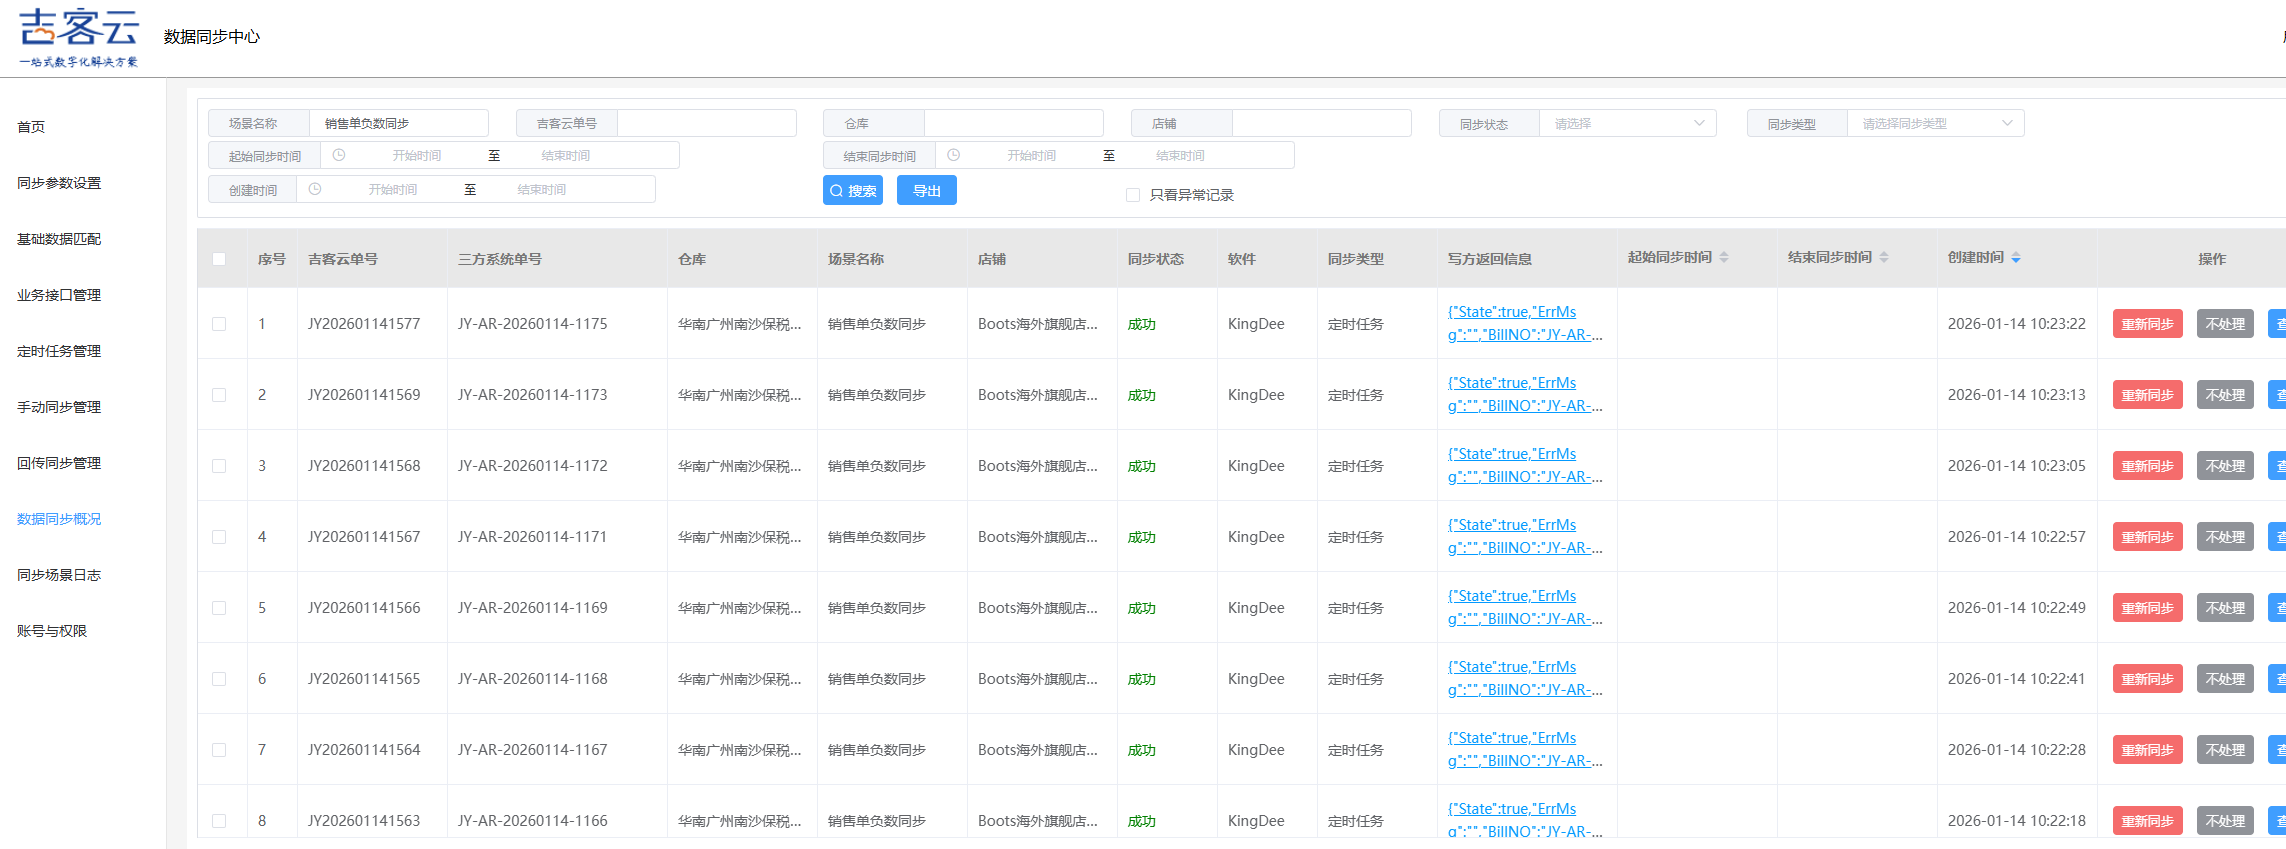The width and height of the screenshot is (2286, 849).
Task: Toggle the select-all header checkbox
Action: (219, 259)
